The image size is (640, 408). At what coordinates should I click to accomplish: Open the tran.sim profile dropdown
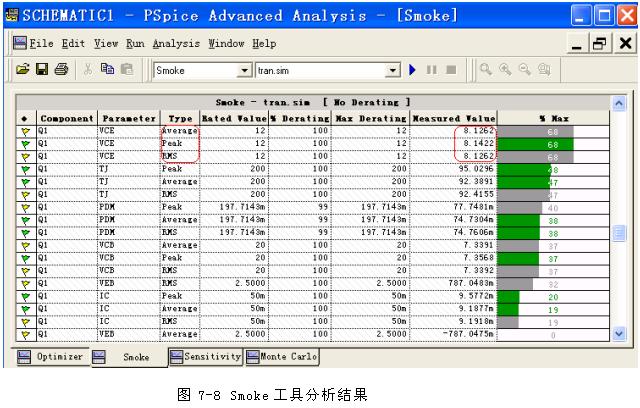click(392, 70)
